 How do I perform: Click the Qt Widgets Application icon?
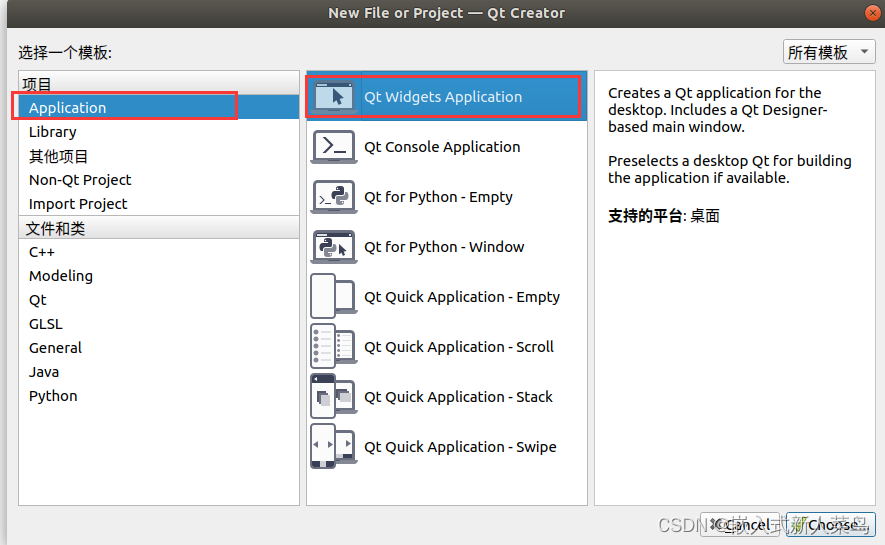(334, 96)
